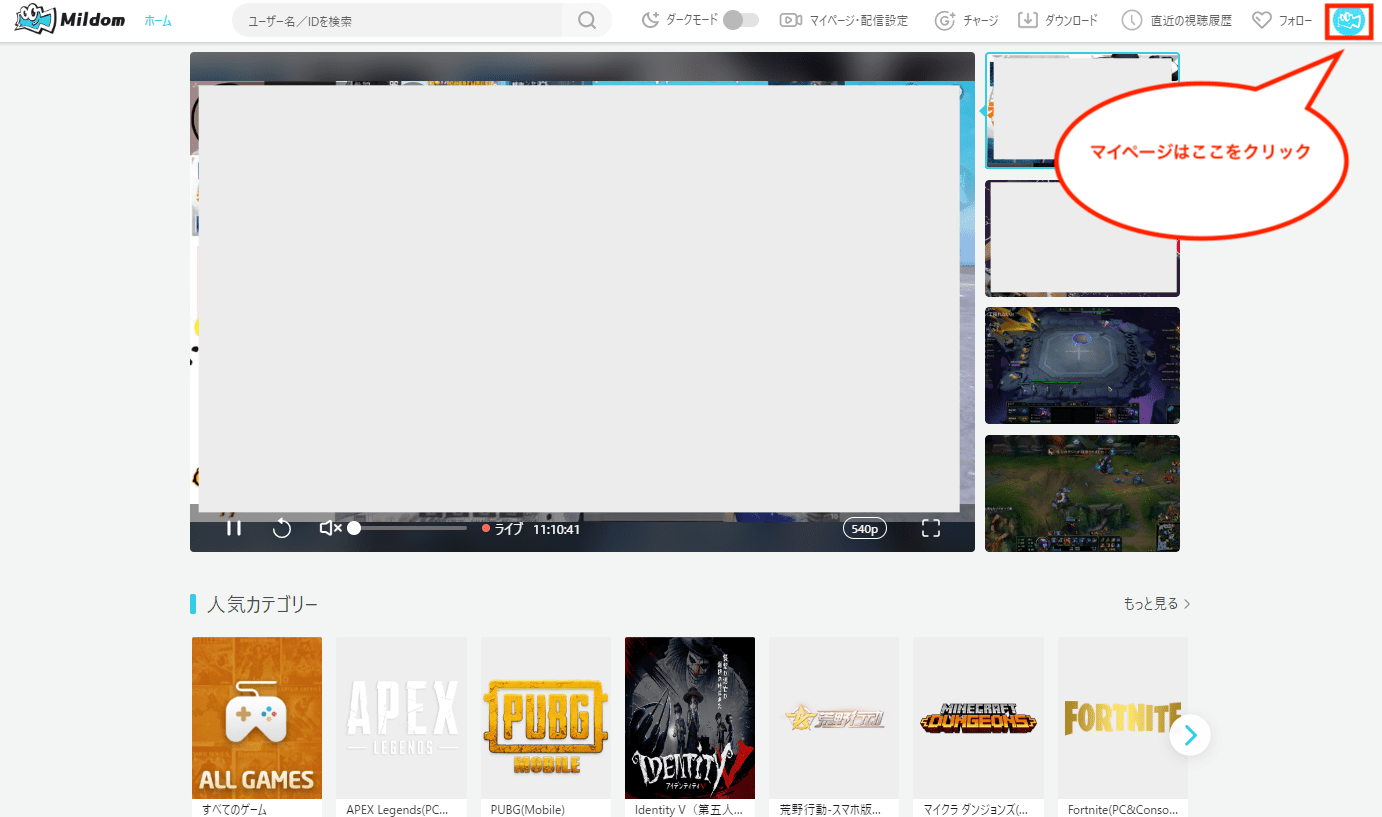Click the download arrow icon
Image resolution: width=1382 pixels, height=817 pixels.
pyautogui.click(x=1027, y=20)
